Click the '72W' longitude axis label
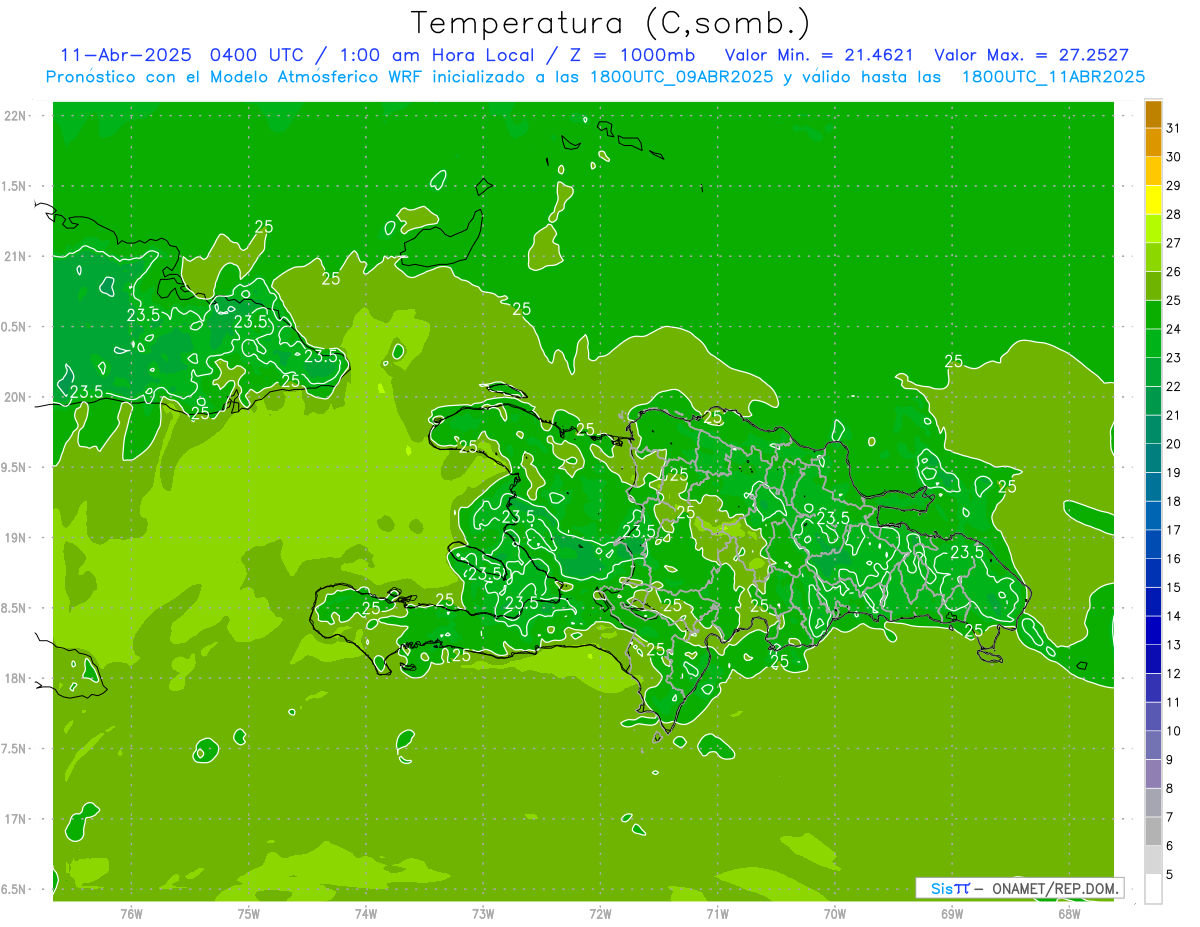The image size is (1200, 927). coord(600,914)
